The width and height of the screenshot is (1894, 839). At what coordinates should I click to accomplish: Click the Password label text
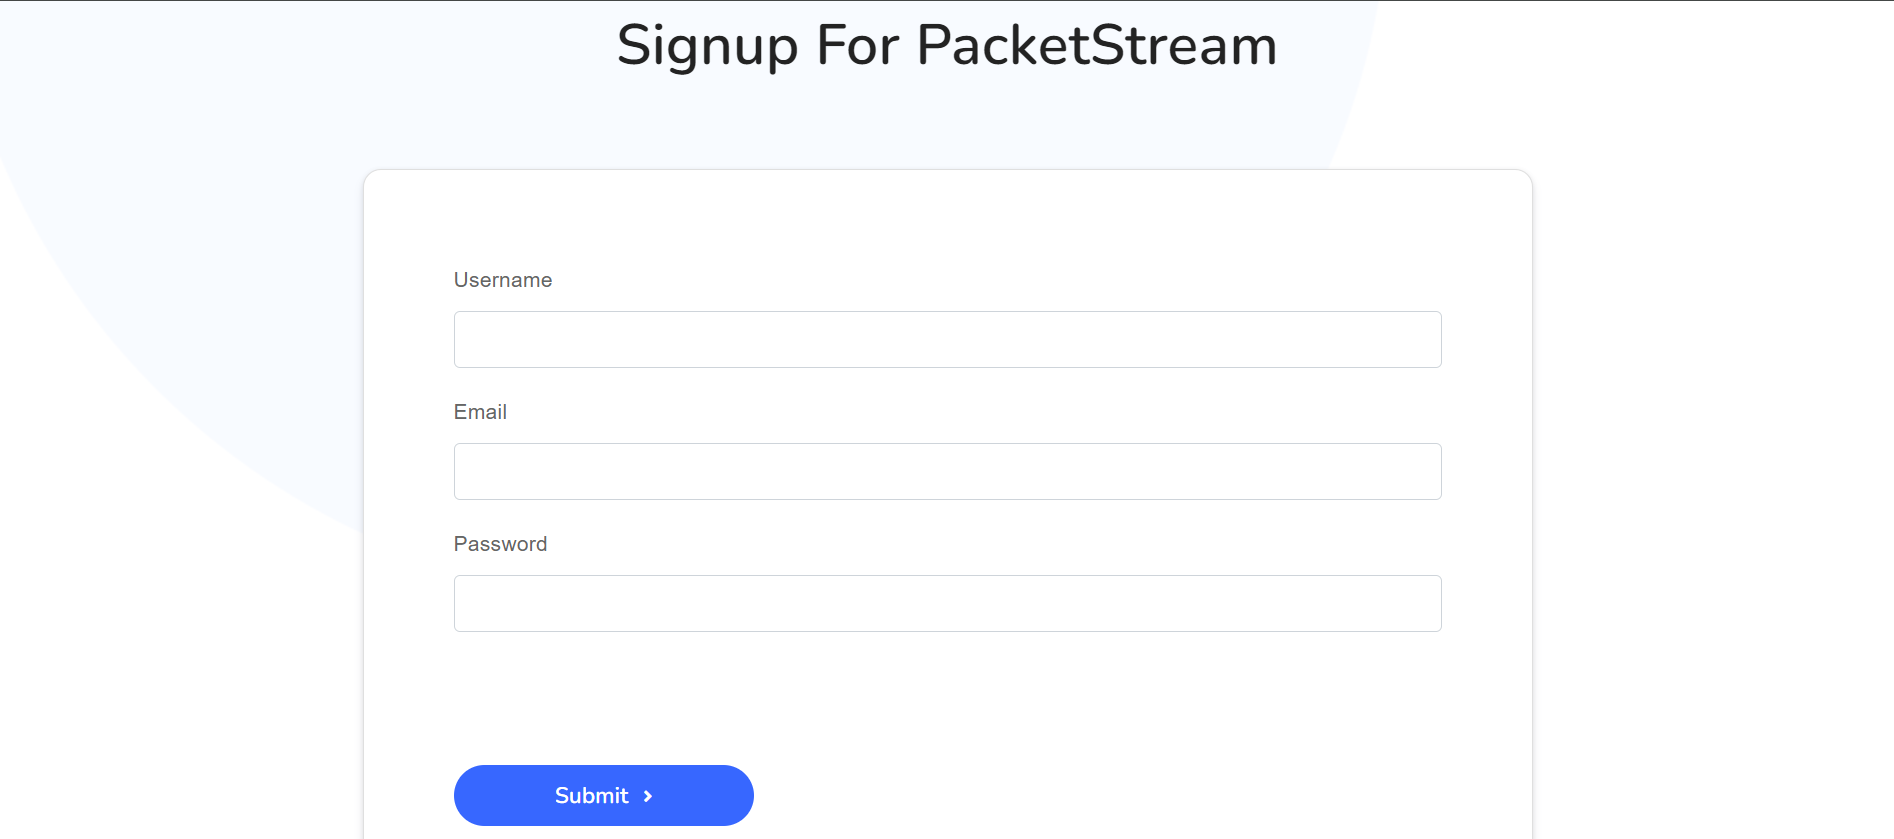point(500,544)
